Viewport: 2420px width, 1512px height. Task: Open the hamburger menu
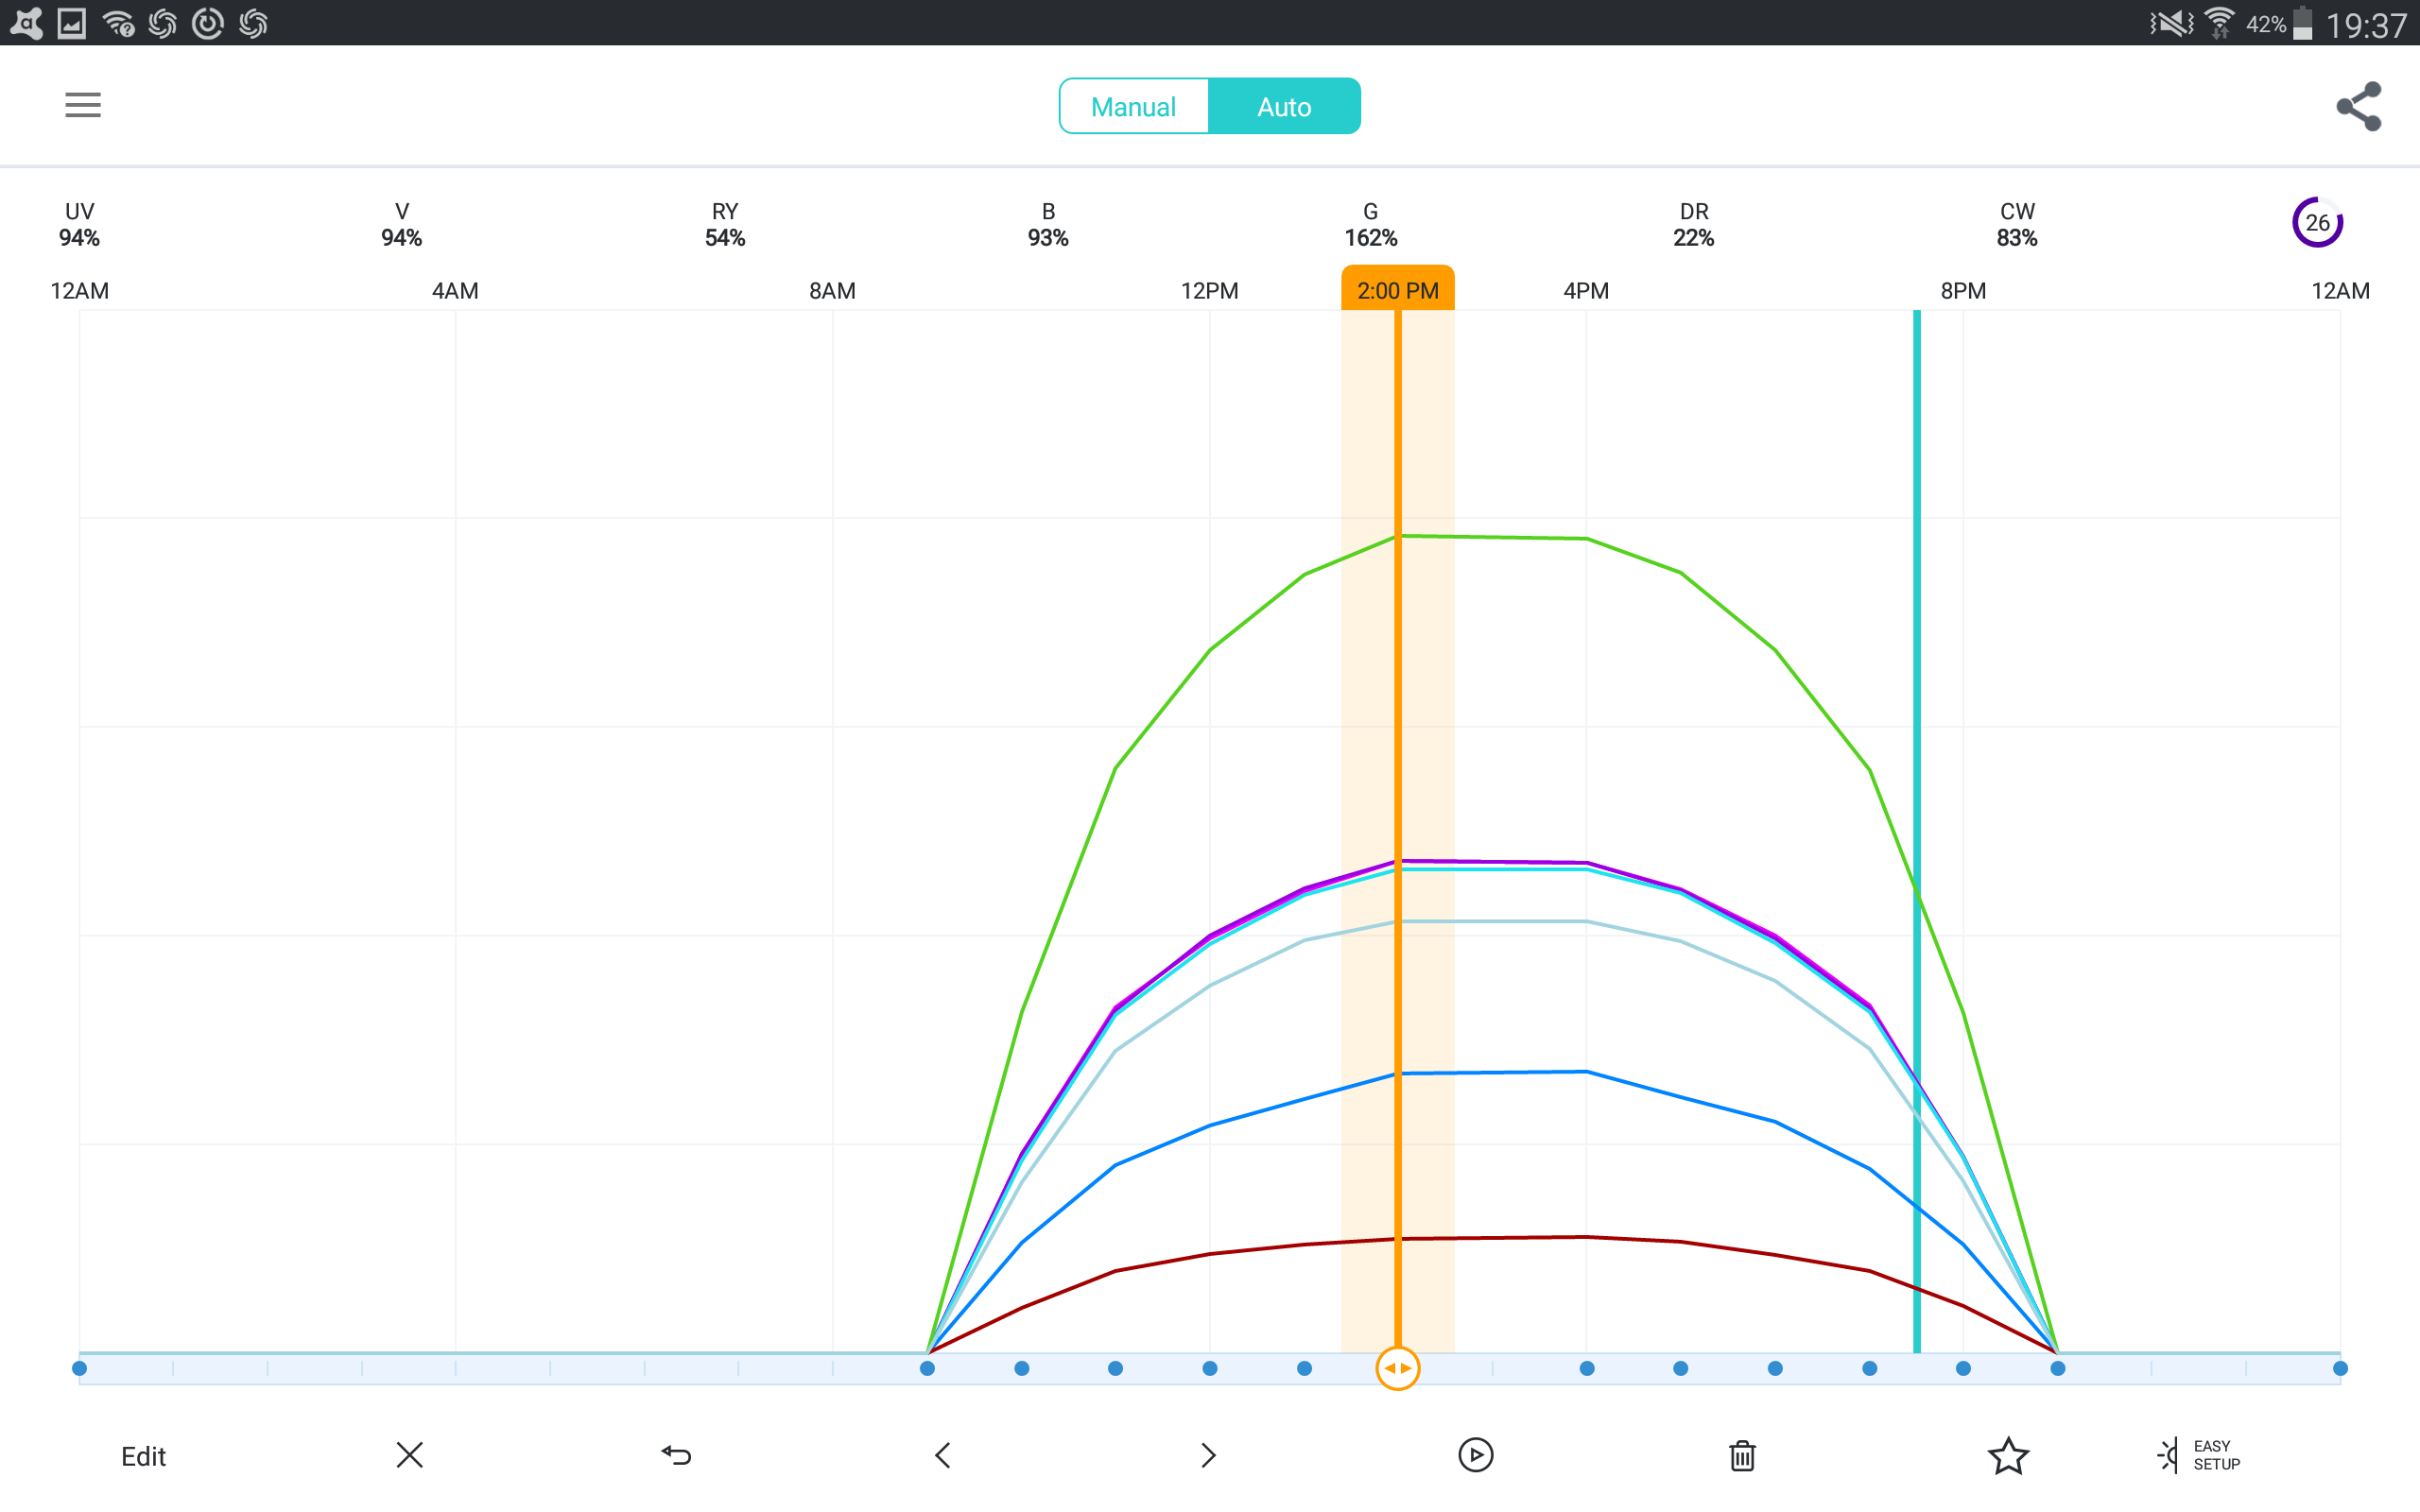click(x=83, y=105)
